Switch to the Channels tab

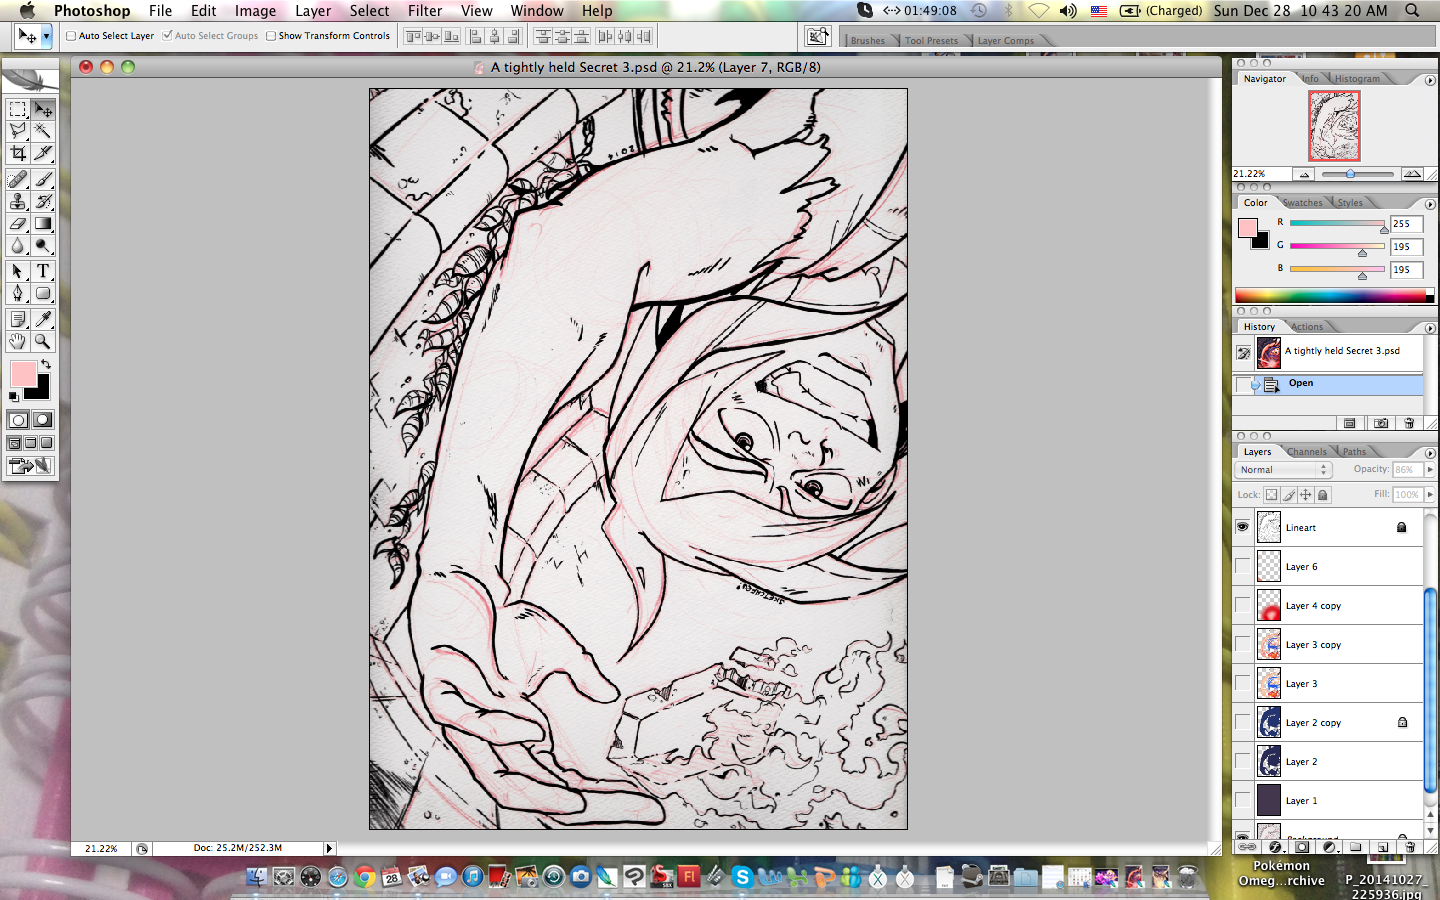point(1306,452)
